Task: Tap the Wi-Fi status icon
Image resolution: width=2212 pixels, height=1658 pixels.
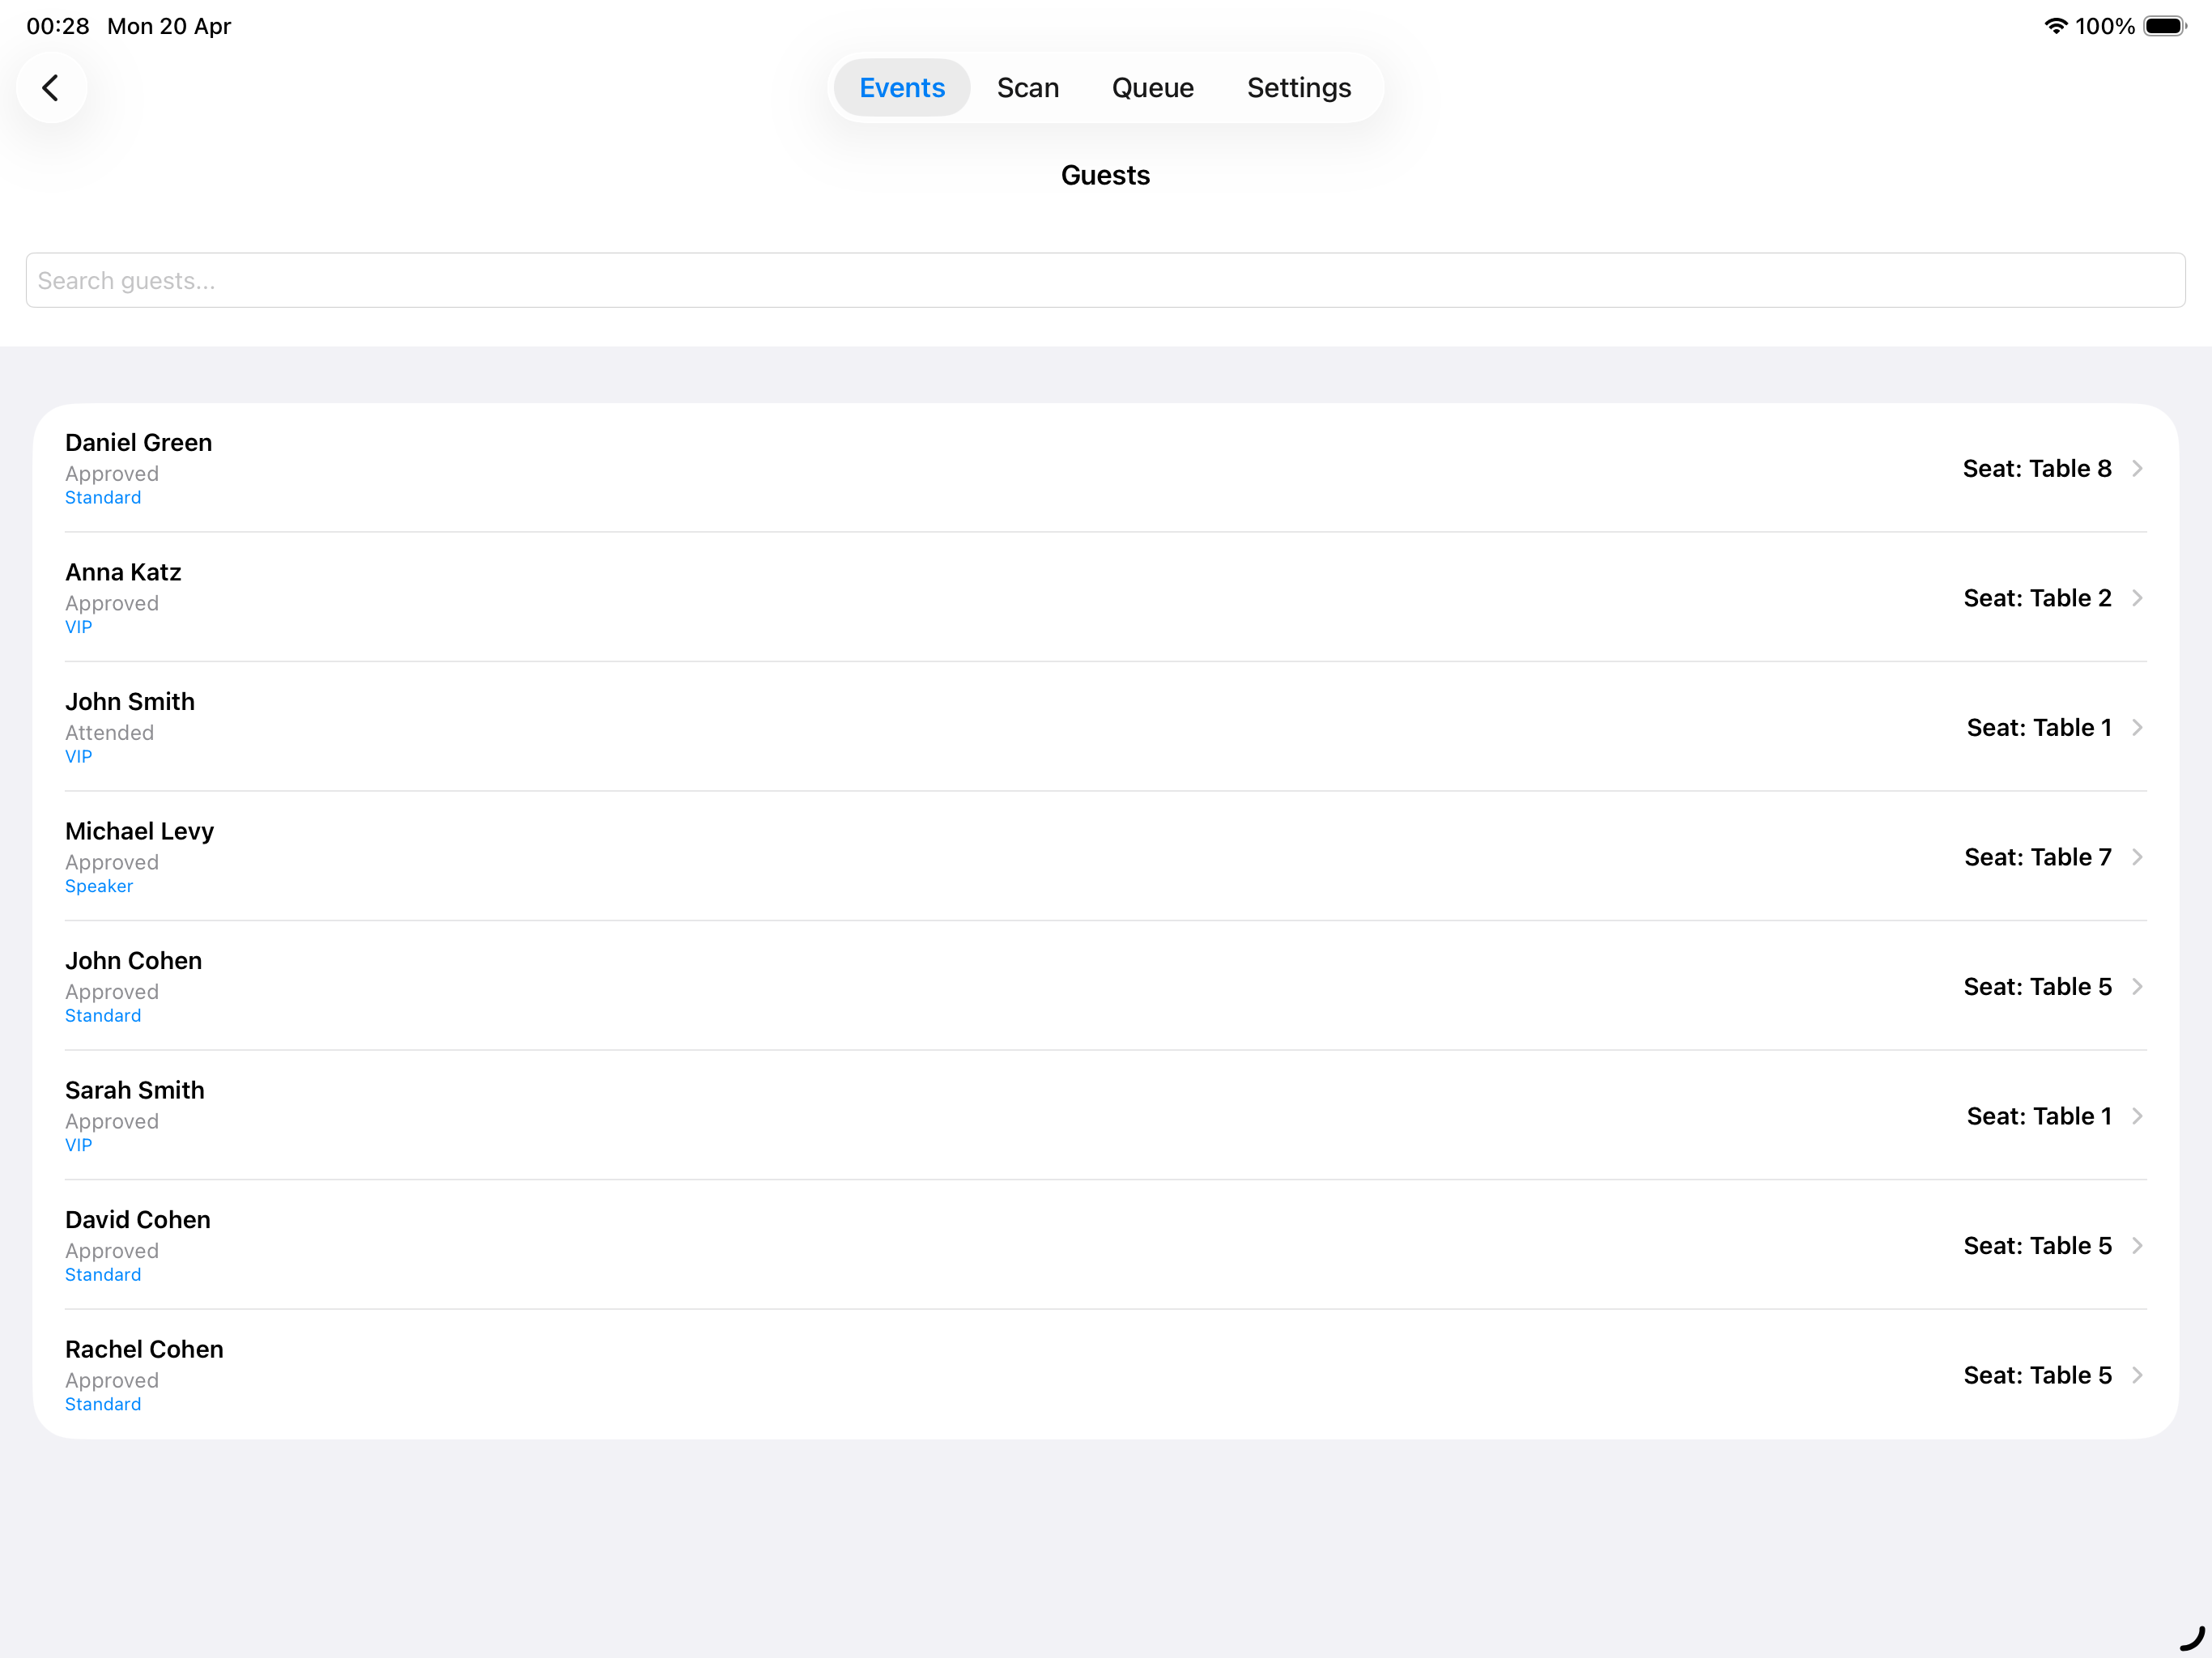Action: point(2055,26)
